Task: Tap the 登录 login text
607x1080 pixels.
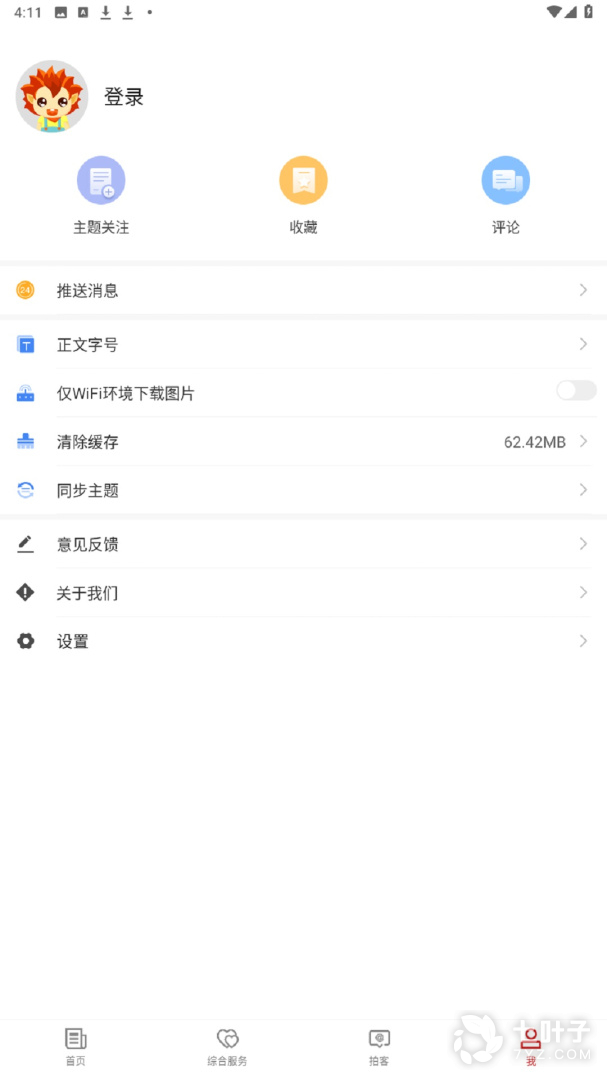Action: pyautogui.click(x=124, y=97)
